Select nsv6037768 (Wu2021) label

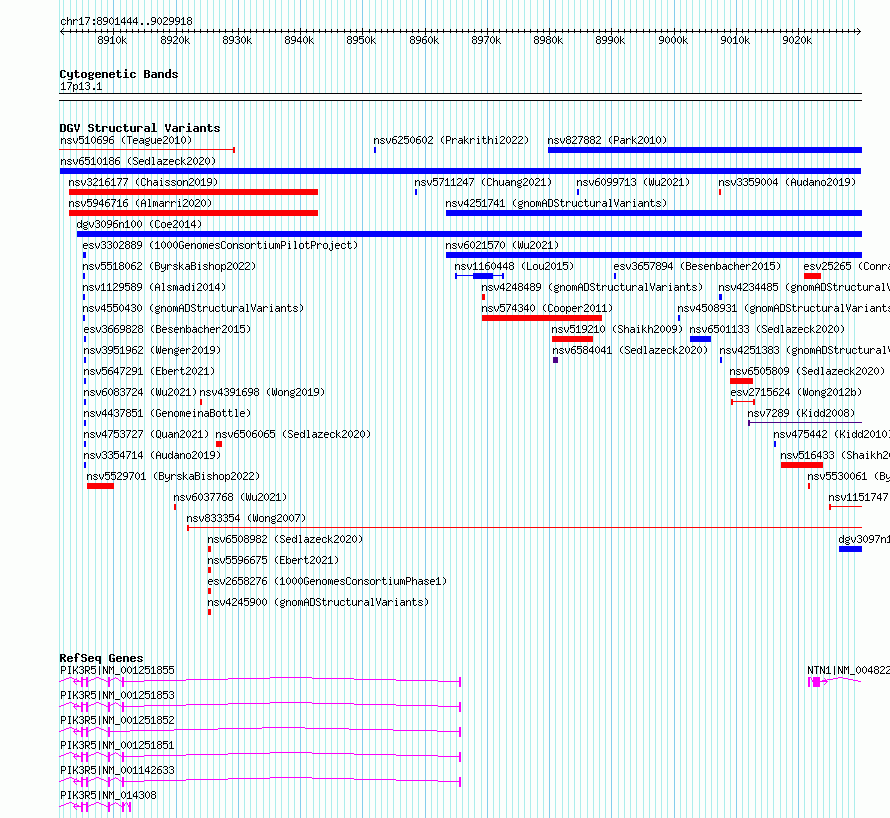click(230, 497)
